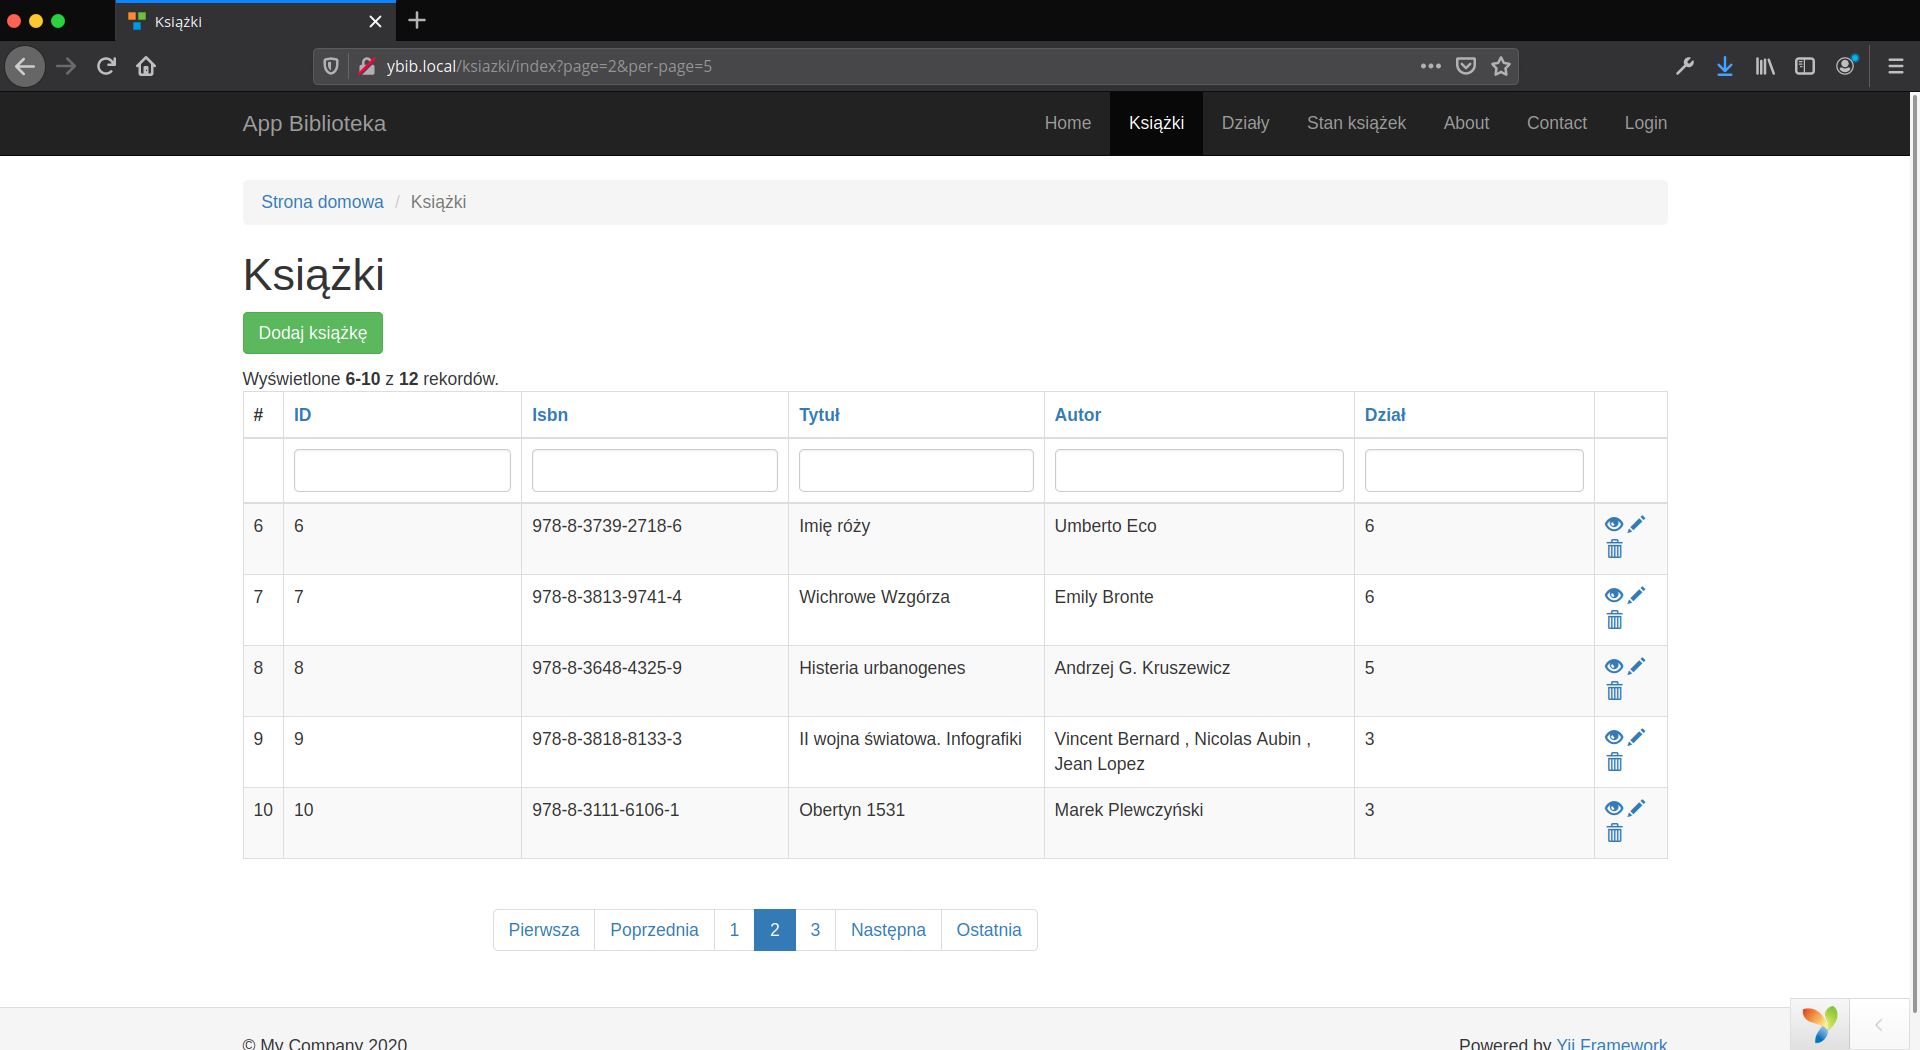Screen dimensions: 1920x1050
Task: Reload the current page
Action: coord(106,66)
